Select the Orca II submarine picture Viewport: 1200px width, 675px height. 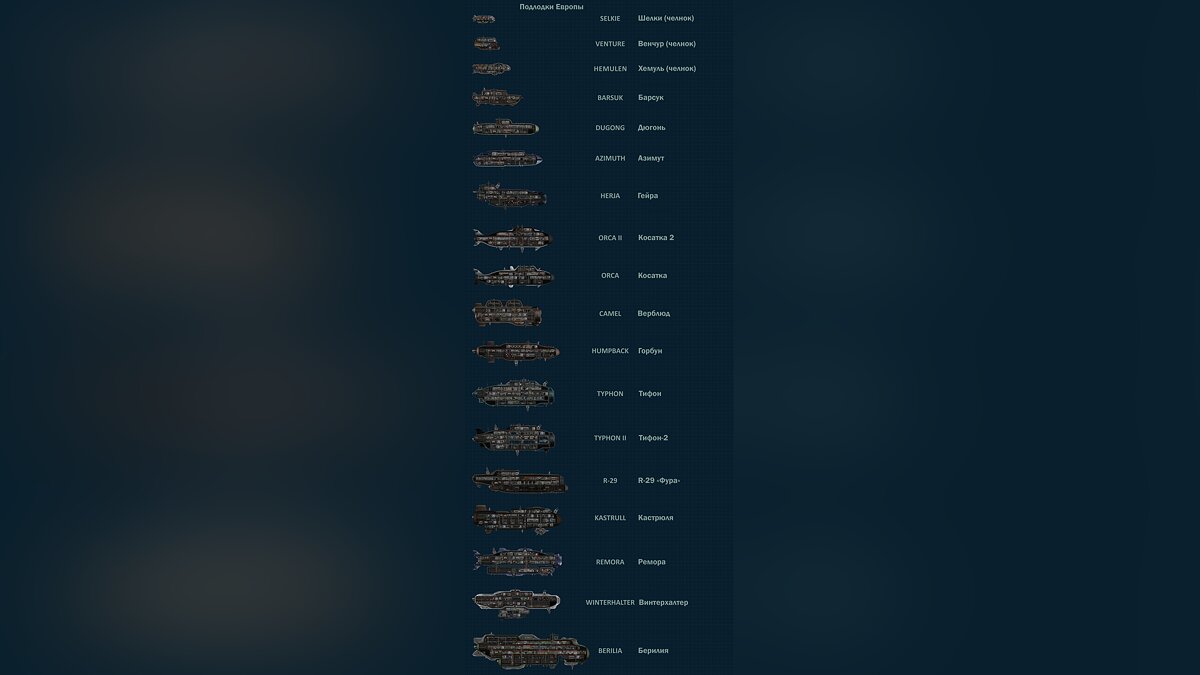(512, 237)
